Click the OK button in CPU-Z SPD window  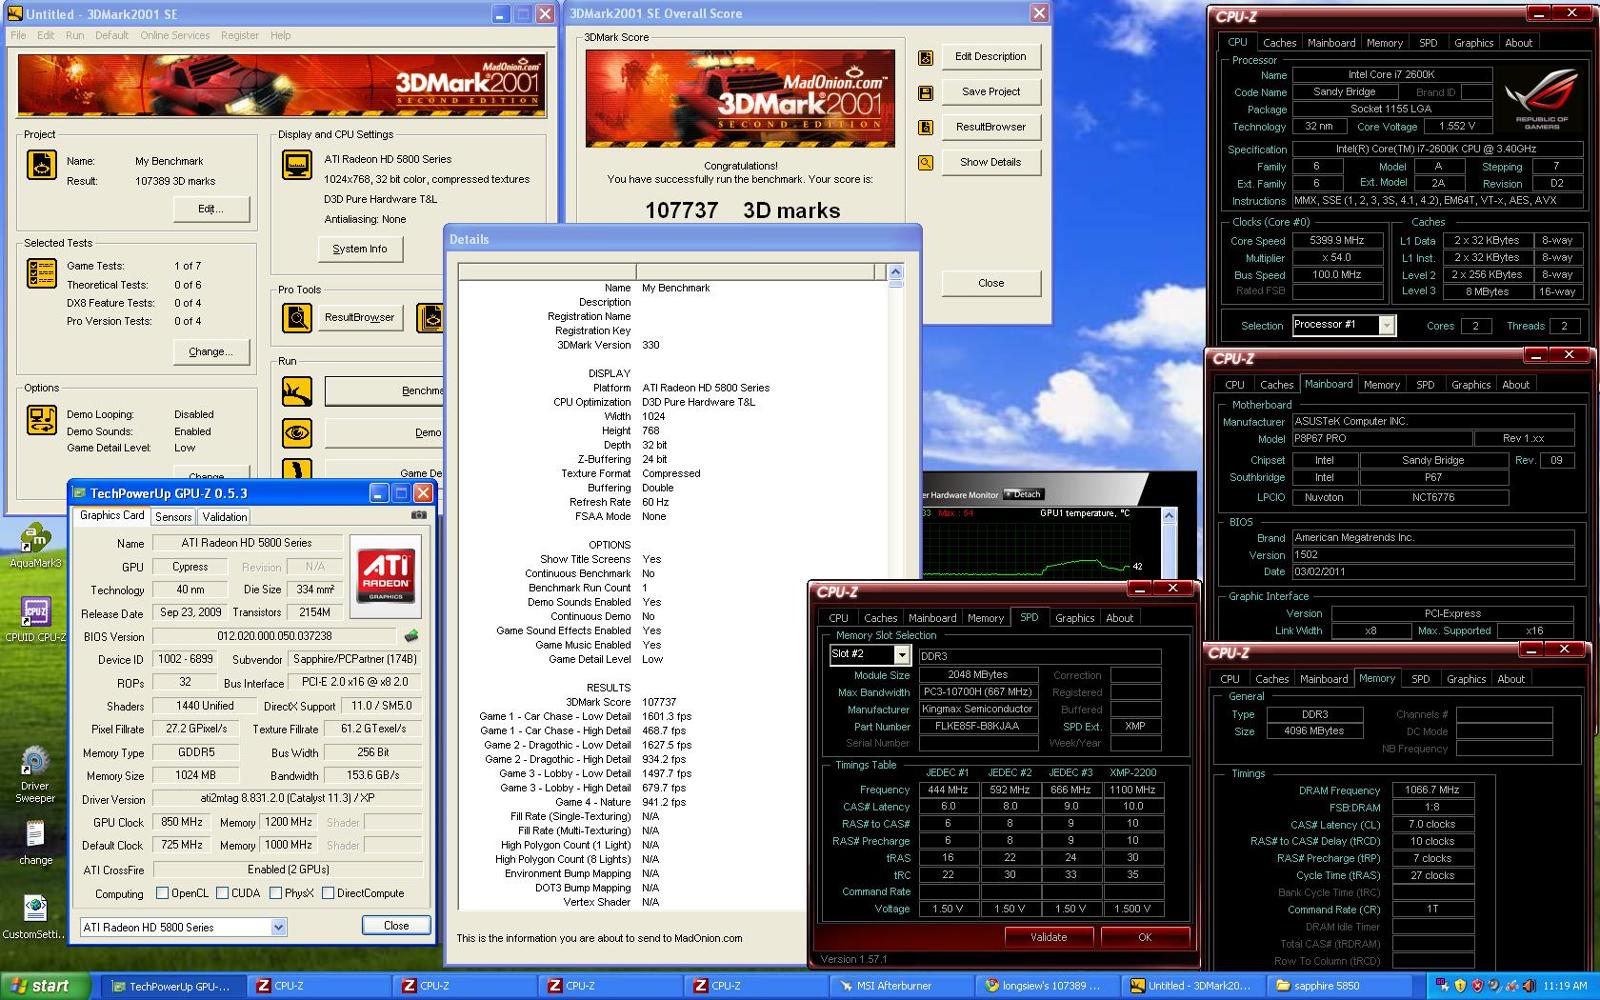coord(1145,937)
